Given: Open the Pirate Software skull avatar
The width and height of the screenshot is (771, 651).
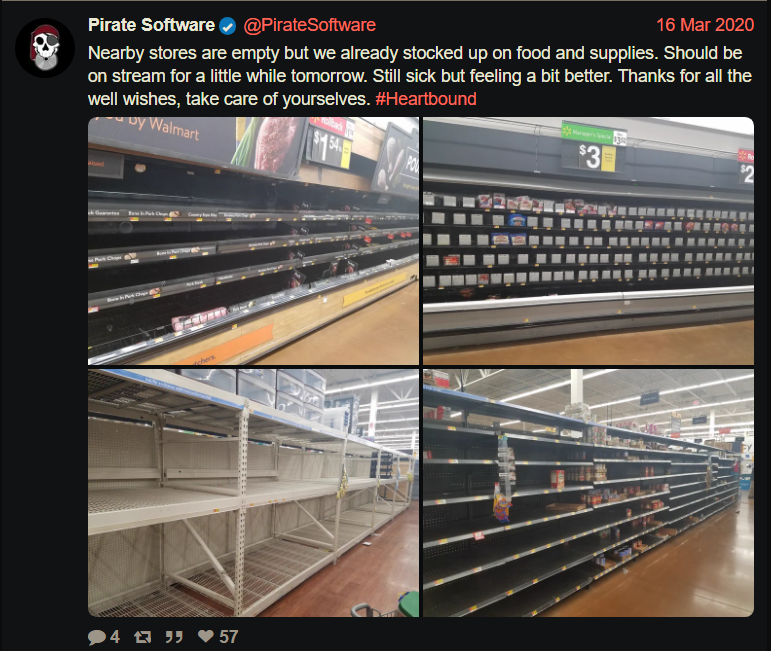Looking at the screenshot, I should 45,48.
